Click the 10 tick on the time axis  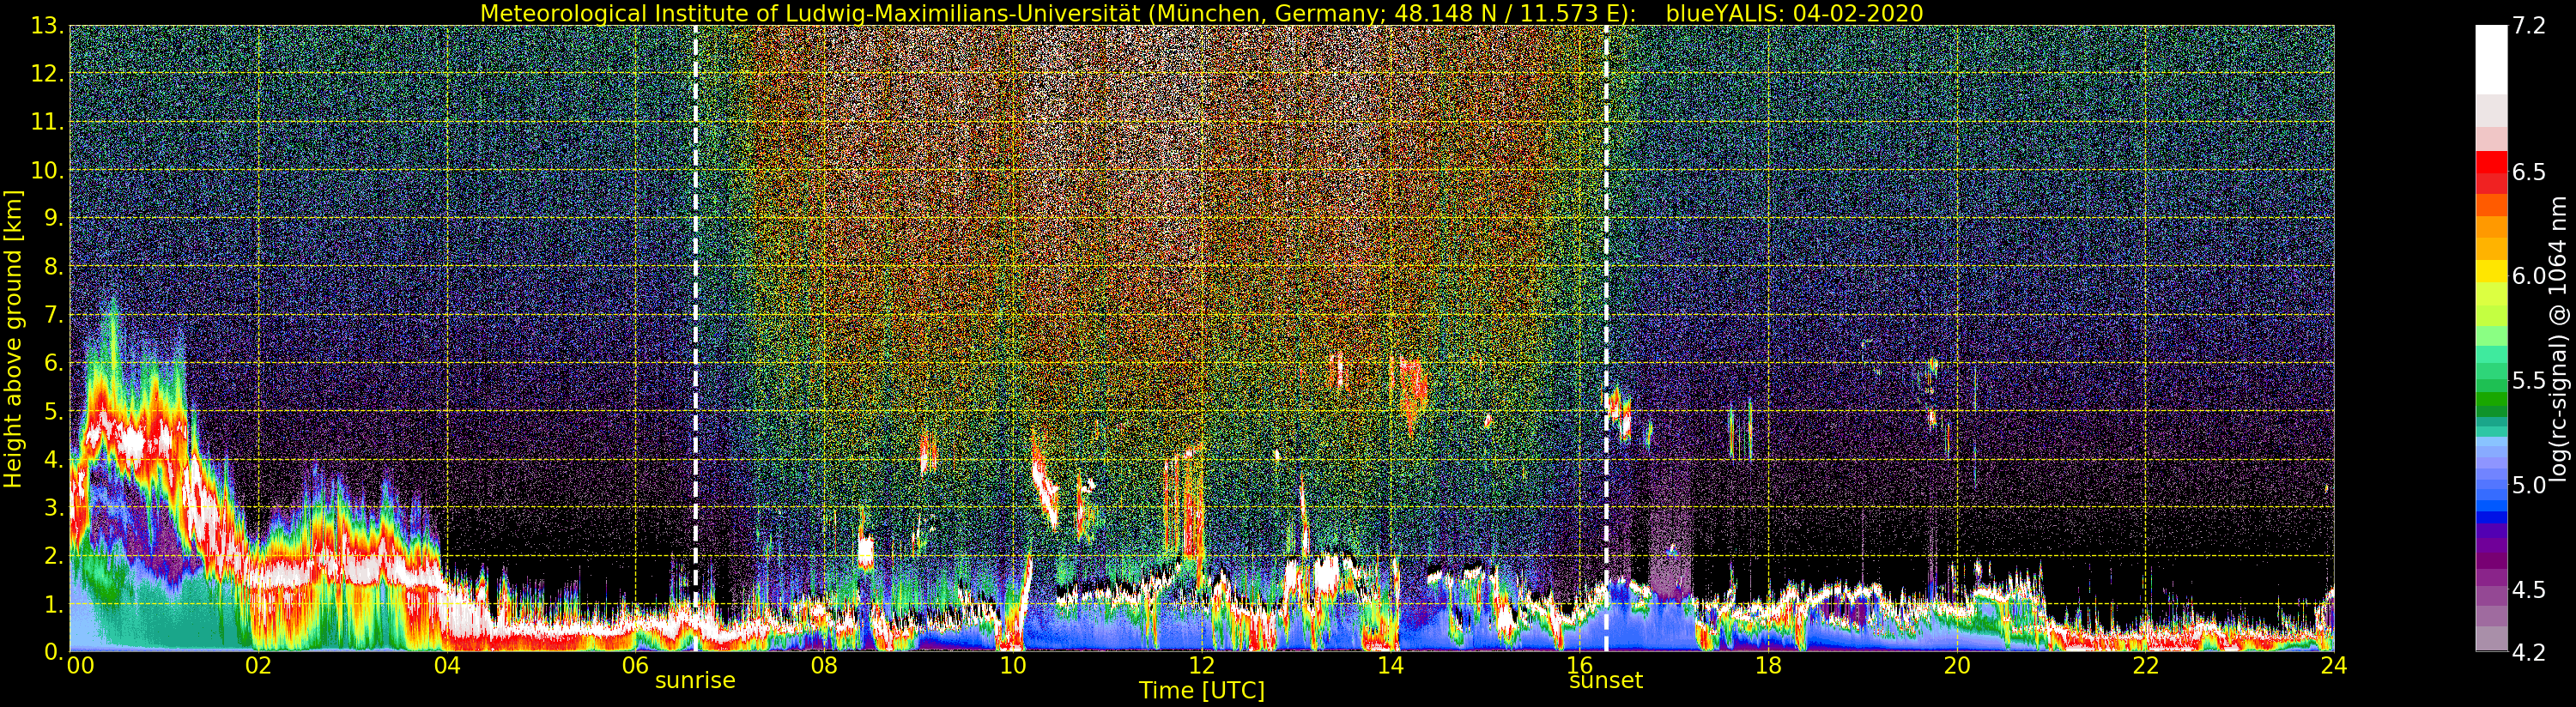pyautogui.click(x=1013, y=665)
